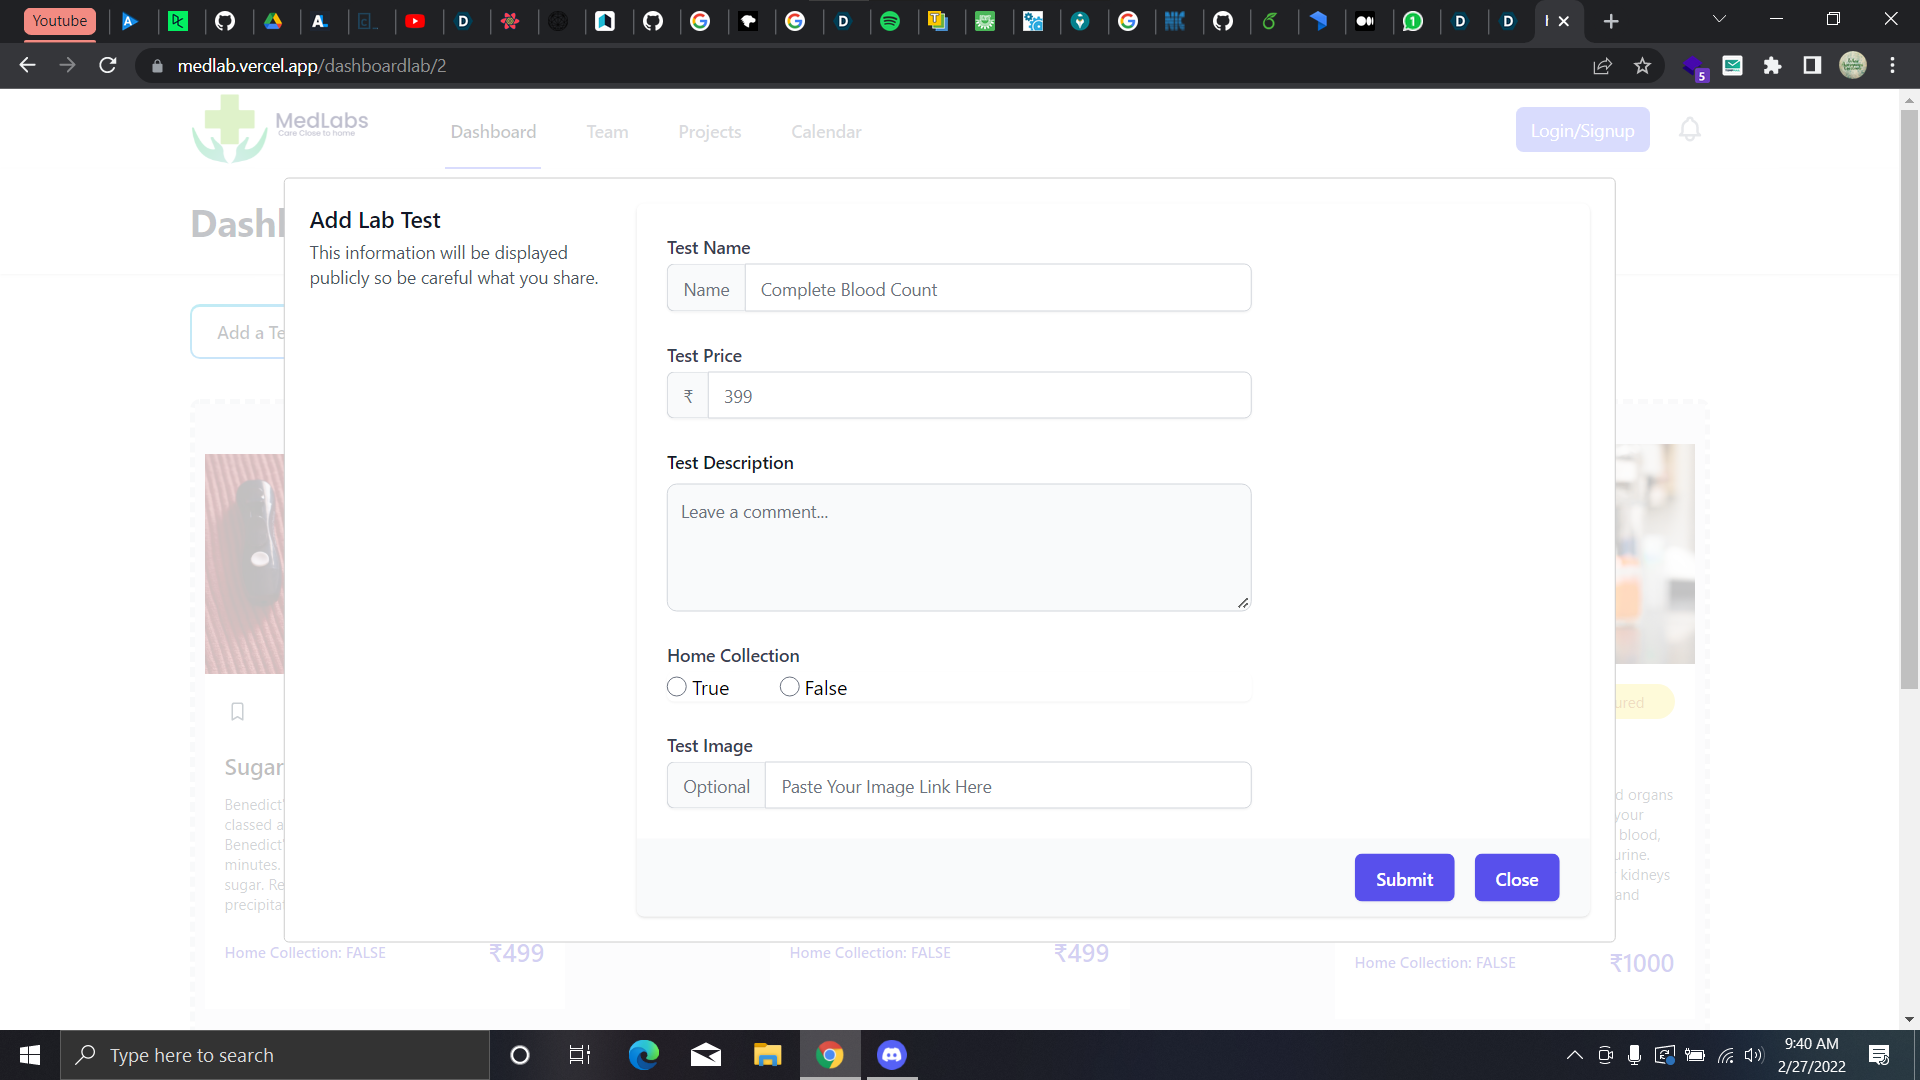The width and height of the screenshot is (1920, 1080).
Task: Click the notification bell icon
Action: [x=1689, y=130]
